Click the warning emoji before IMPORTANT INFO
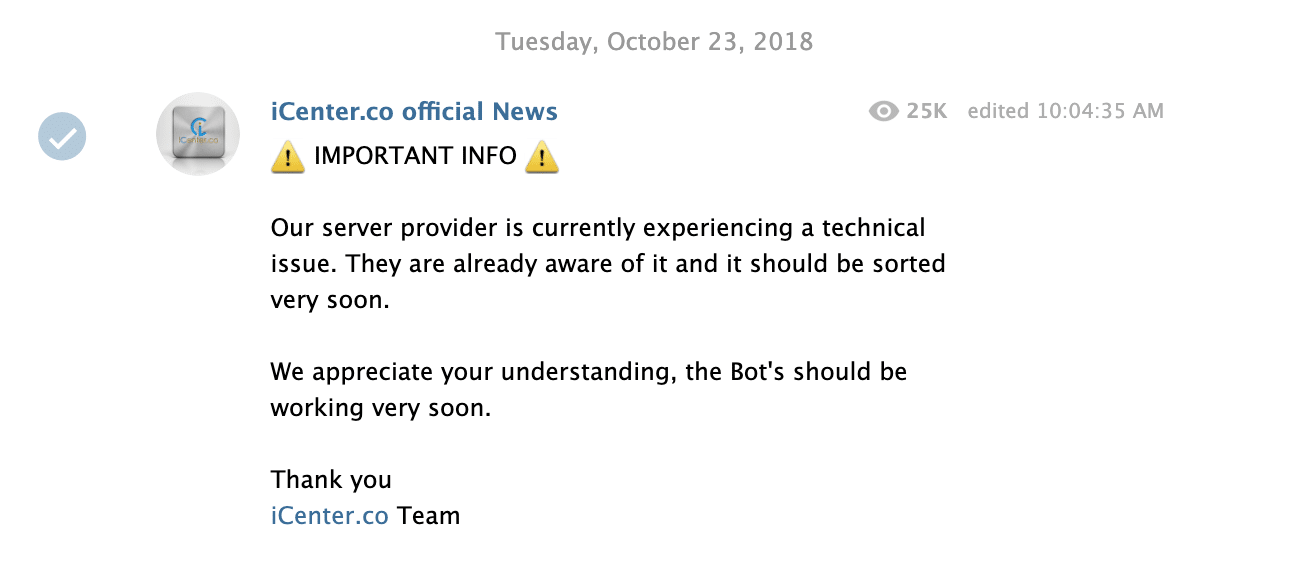Screen dimensions: 1290x568 [288, 156]
